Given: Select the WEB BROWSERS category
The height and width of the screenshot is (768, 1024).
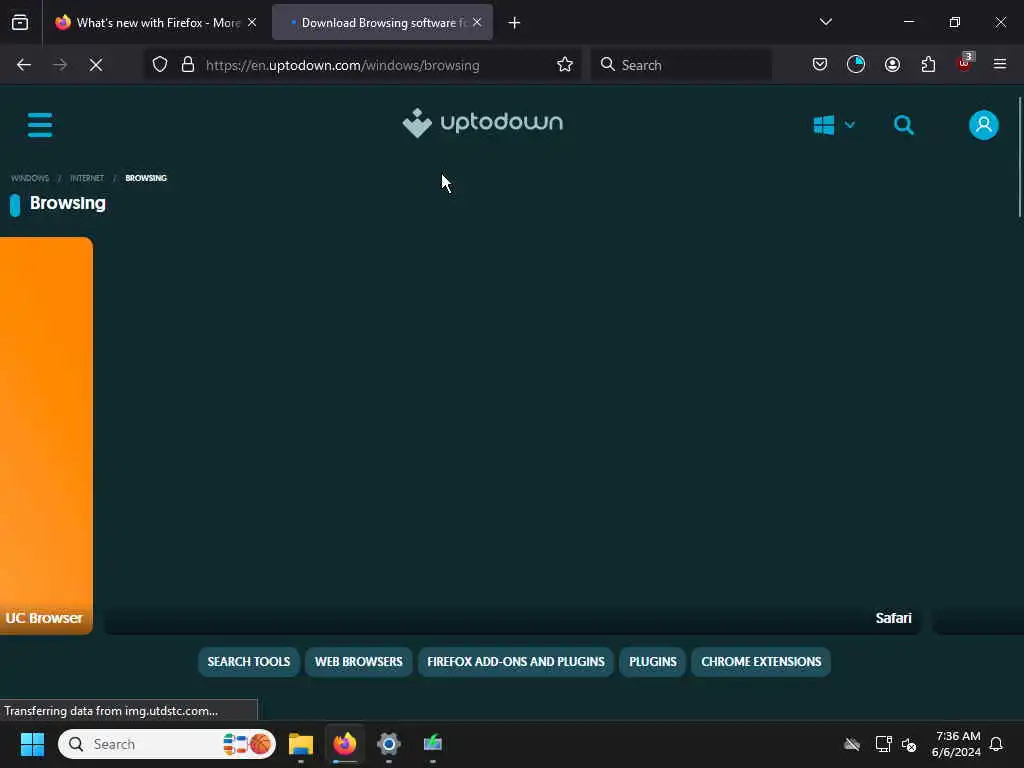Looking at the screenshot, I should click(359, 662).
